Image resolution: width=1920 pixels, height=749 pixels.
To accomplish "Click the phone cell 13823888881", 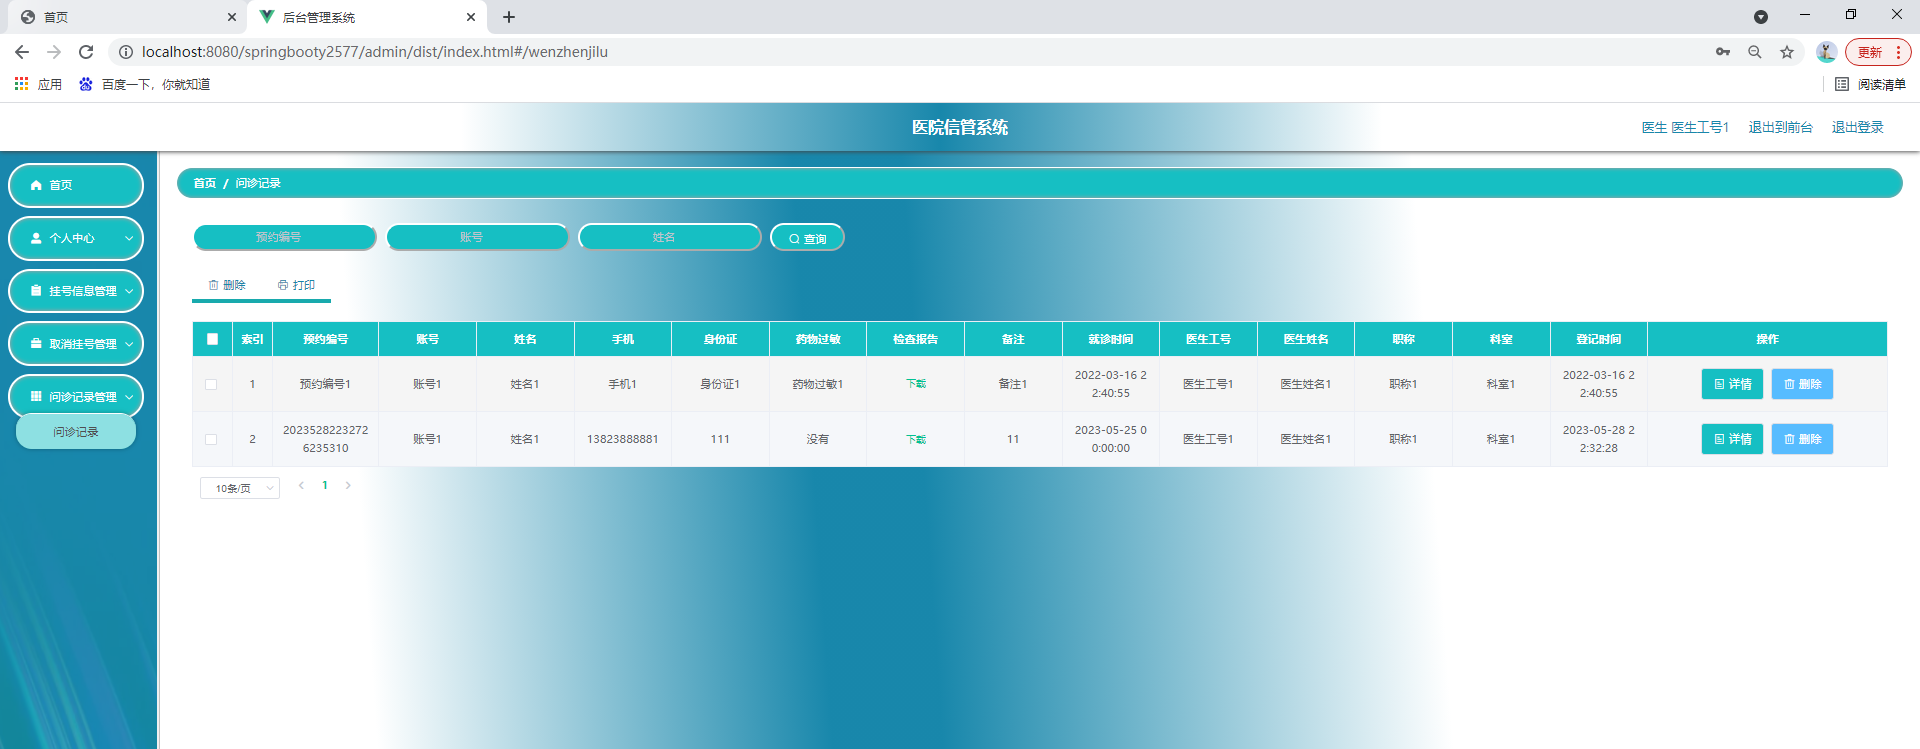I will pos(623,439).
